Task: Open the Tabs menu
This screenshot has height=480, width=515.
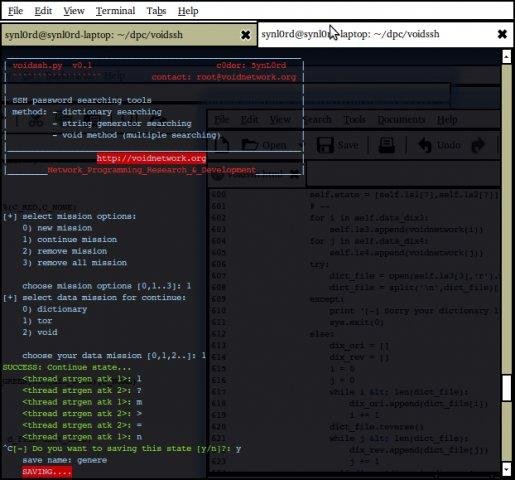Action: (156, 11)
